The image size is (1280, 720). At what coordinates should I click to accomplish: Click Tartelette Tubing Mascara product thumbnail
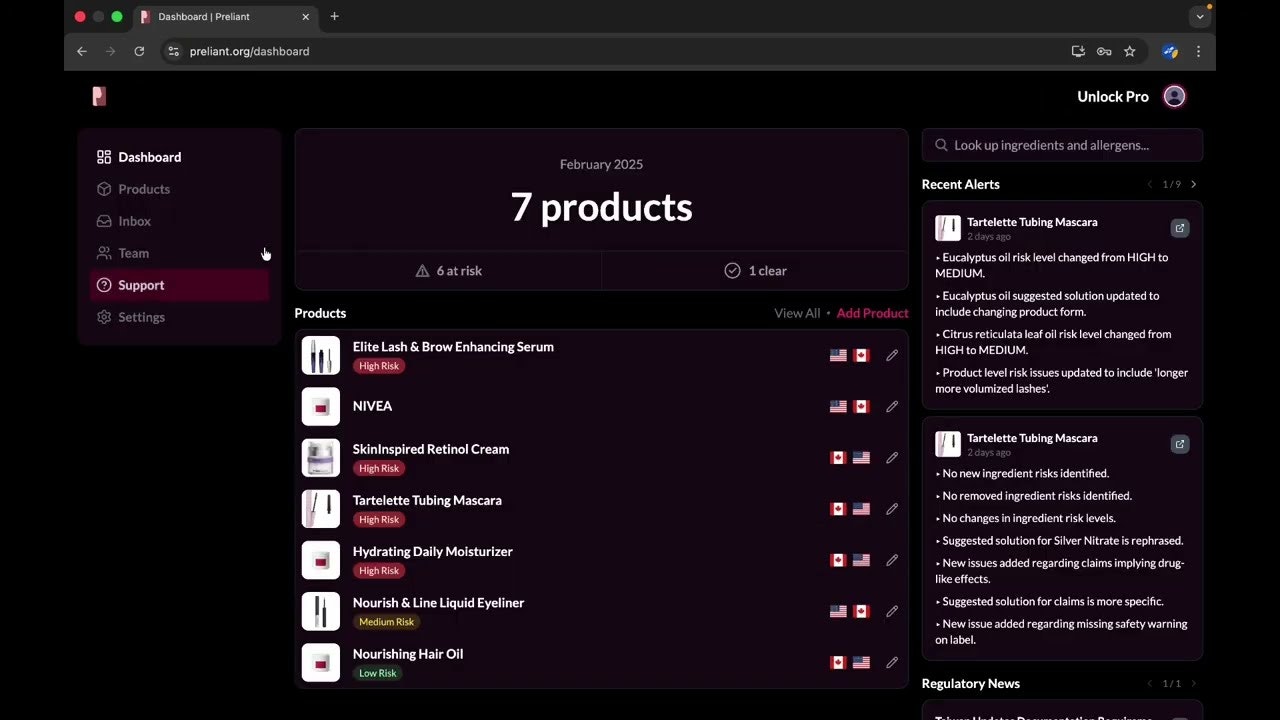(321, 508)
